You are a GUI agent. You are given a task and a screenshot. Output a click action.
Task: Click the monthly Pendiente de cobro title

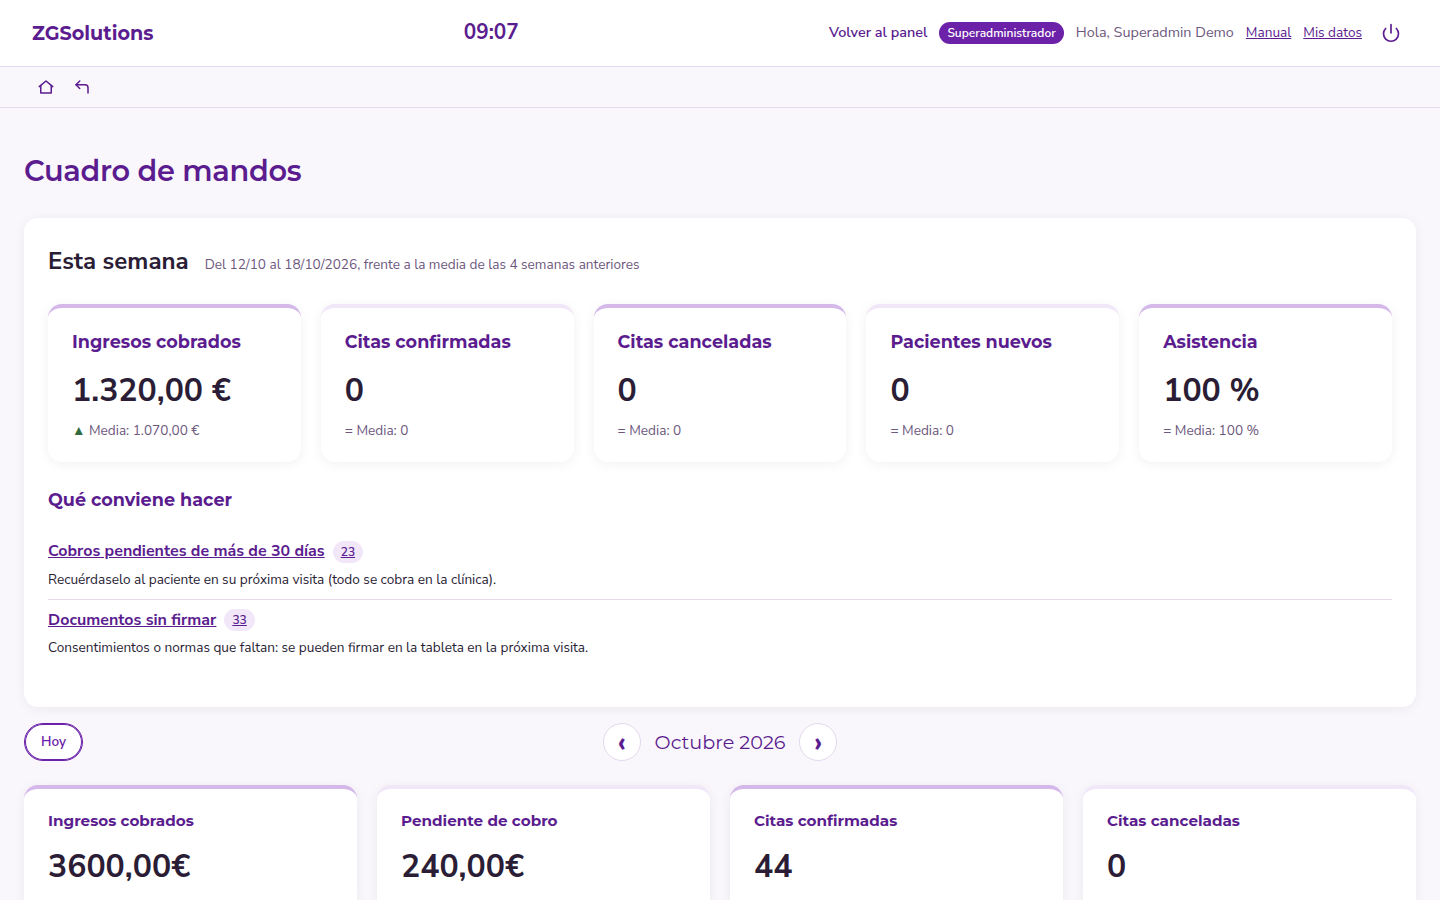click(479, 821)
